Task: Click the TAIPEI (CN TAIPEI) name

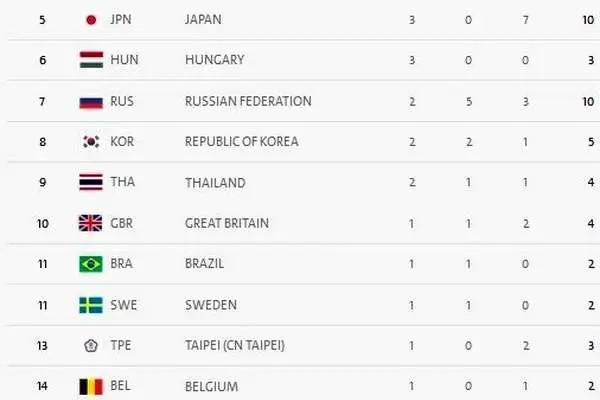Action: 235,346
